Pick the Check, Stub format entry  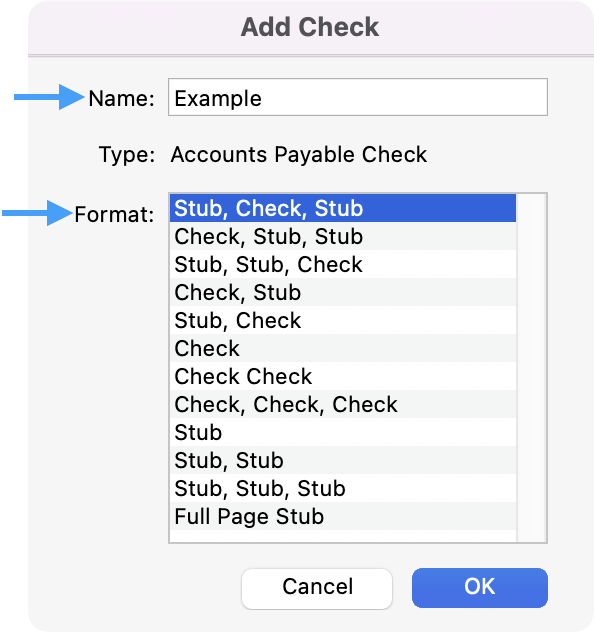coord(343,292)
